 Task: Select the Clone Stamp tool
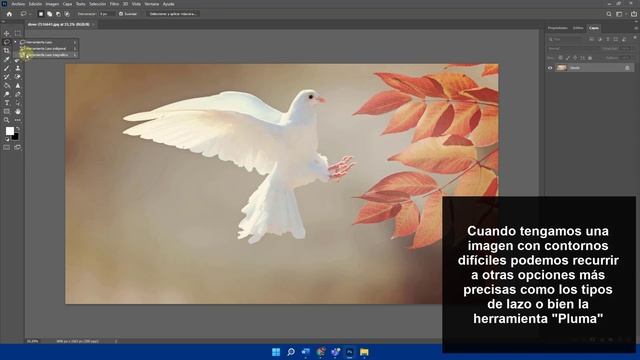point(18,68)
